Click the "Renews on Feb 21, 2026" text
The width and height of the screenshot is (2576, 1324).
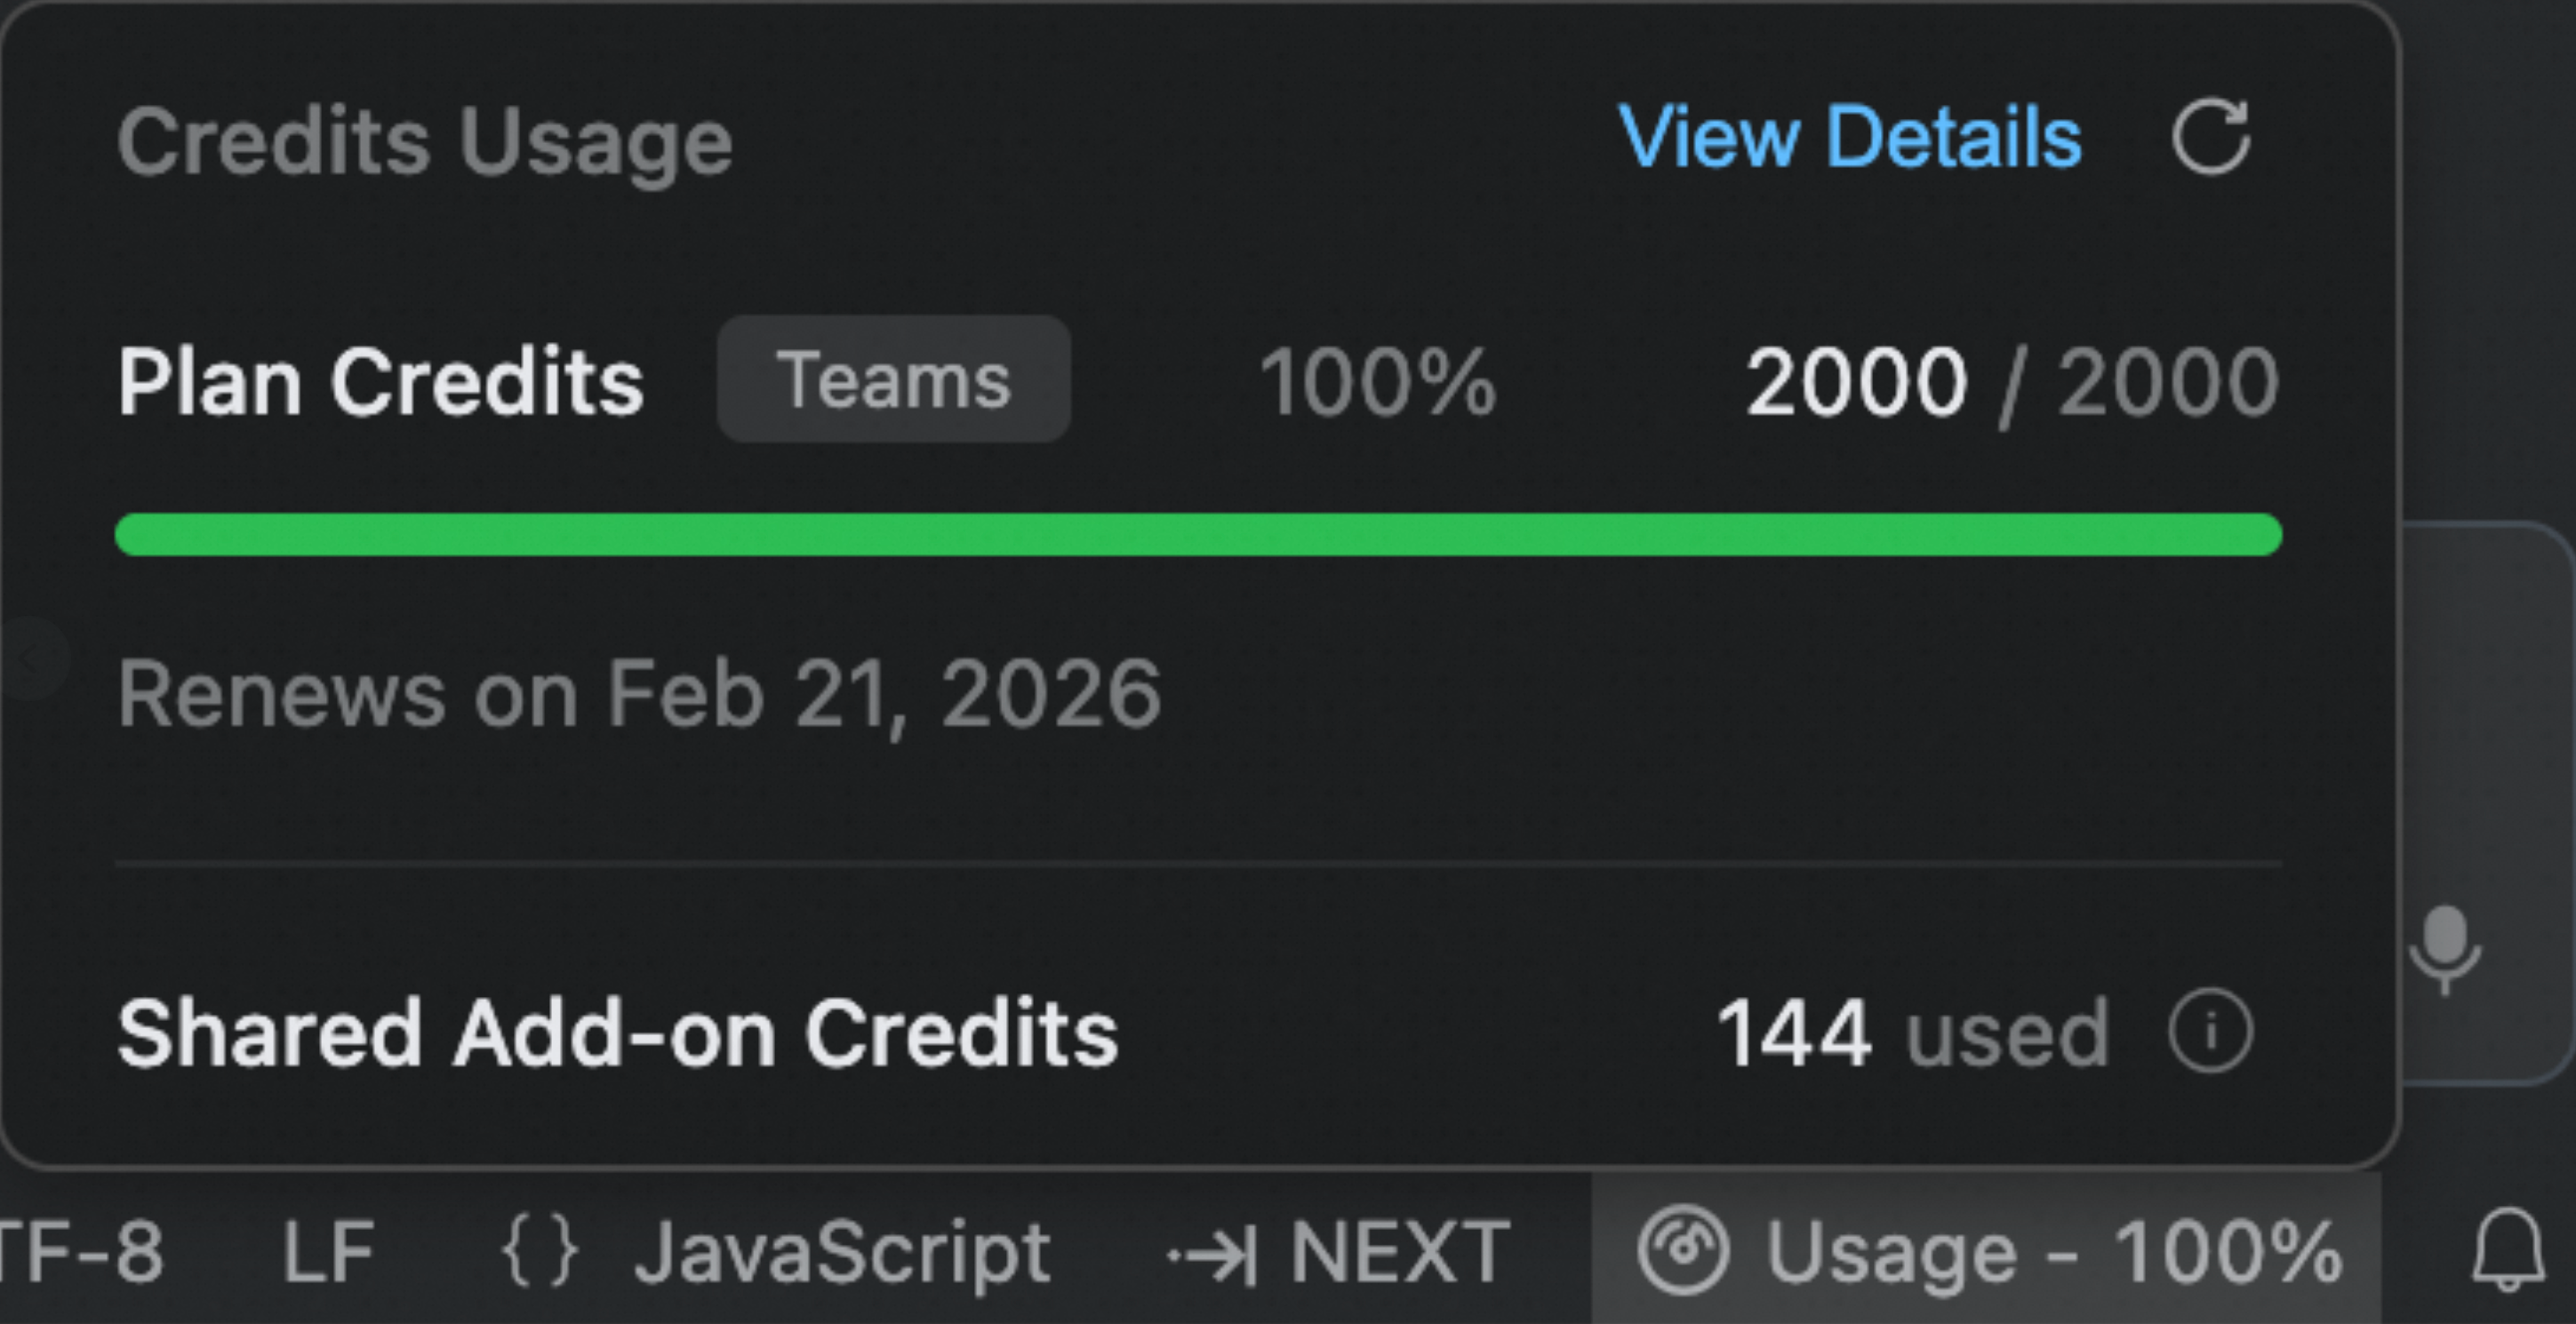click(640, 694)
